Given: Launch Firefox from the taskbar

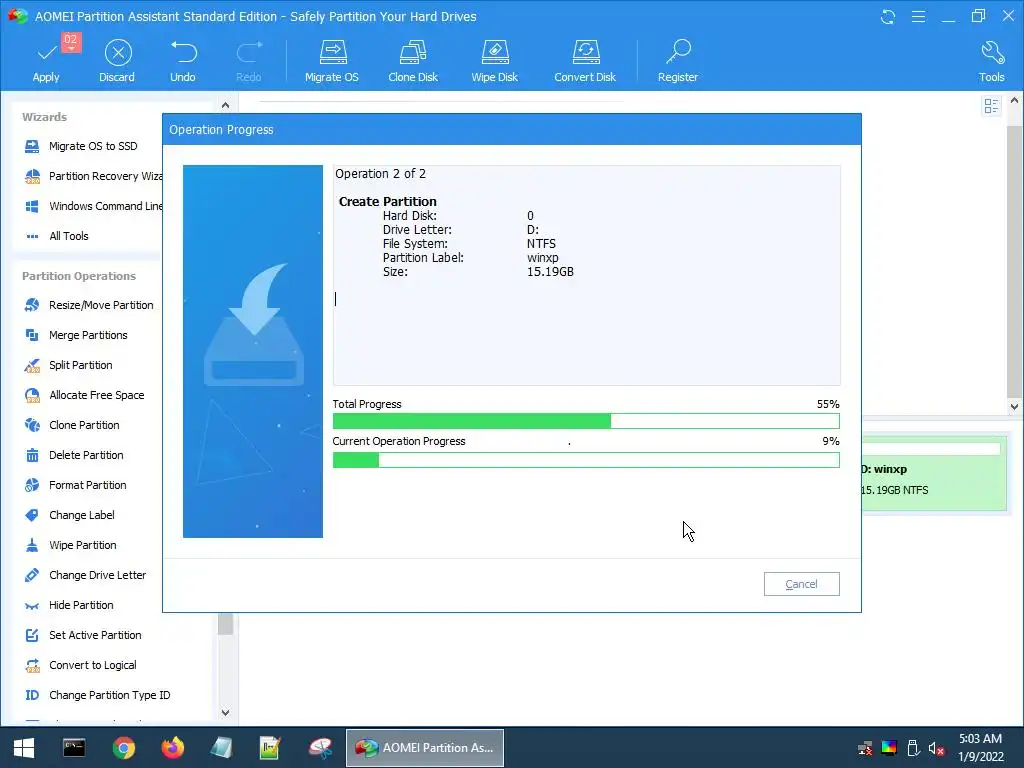Looking at the screenshot, I should click(172, 748).
